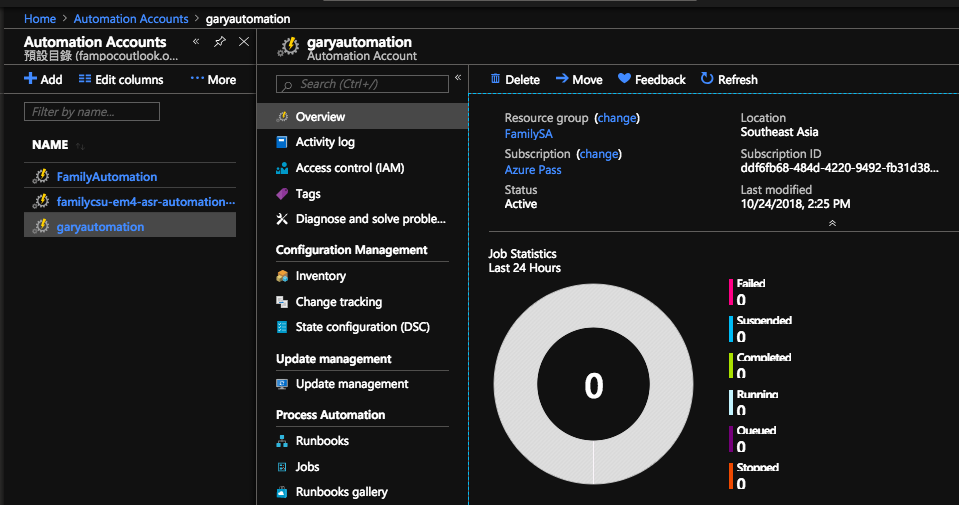
Task: Click the Active status text
Action: pos(520,204)
